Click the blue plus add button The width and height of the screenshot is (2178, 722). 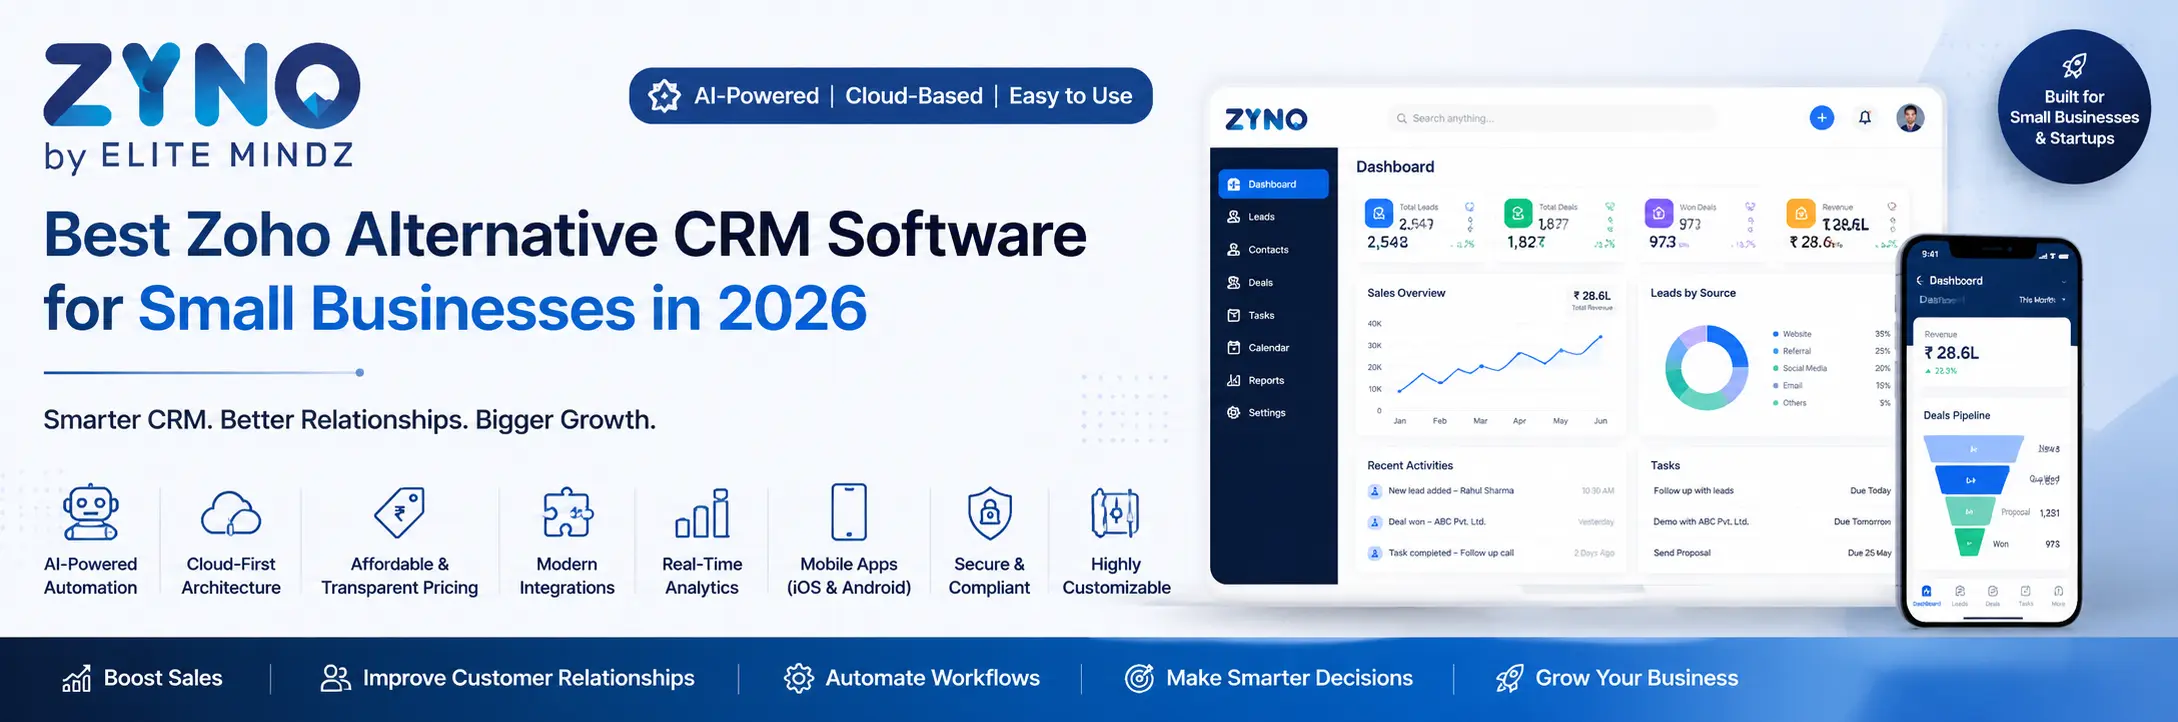[x=1822, y=118]
